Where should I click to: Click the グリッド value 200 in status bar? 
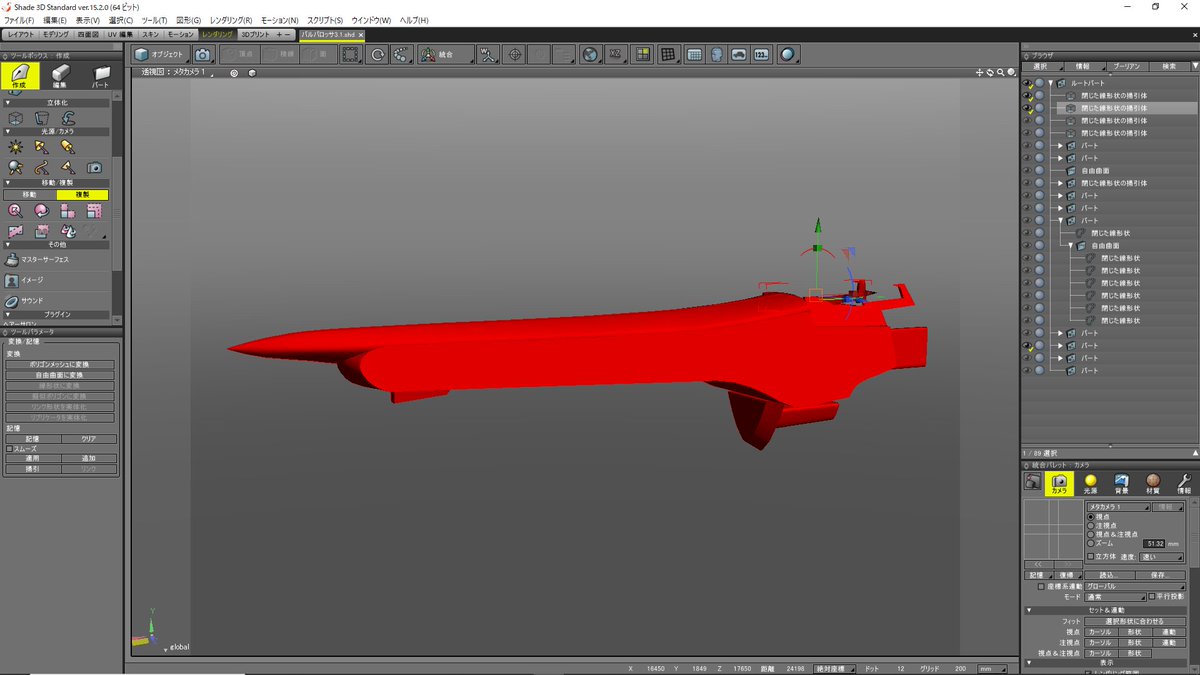point(959,668)
